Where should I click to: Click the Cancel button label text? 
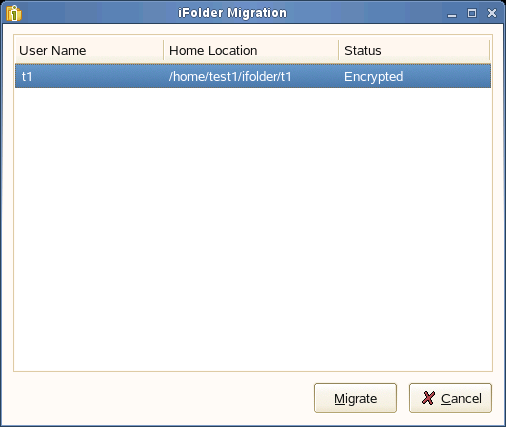(x=461, y=398)
